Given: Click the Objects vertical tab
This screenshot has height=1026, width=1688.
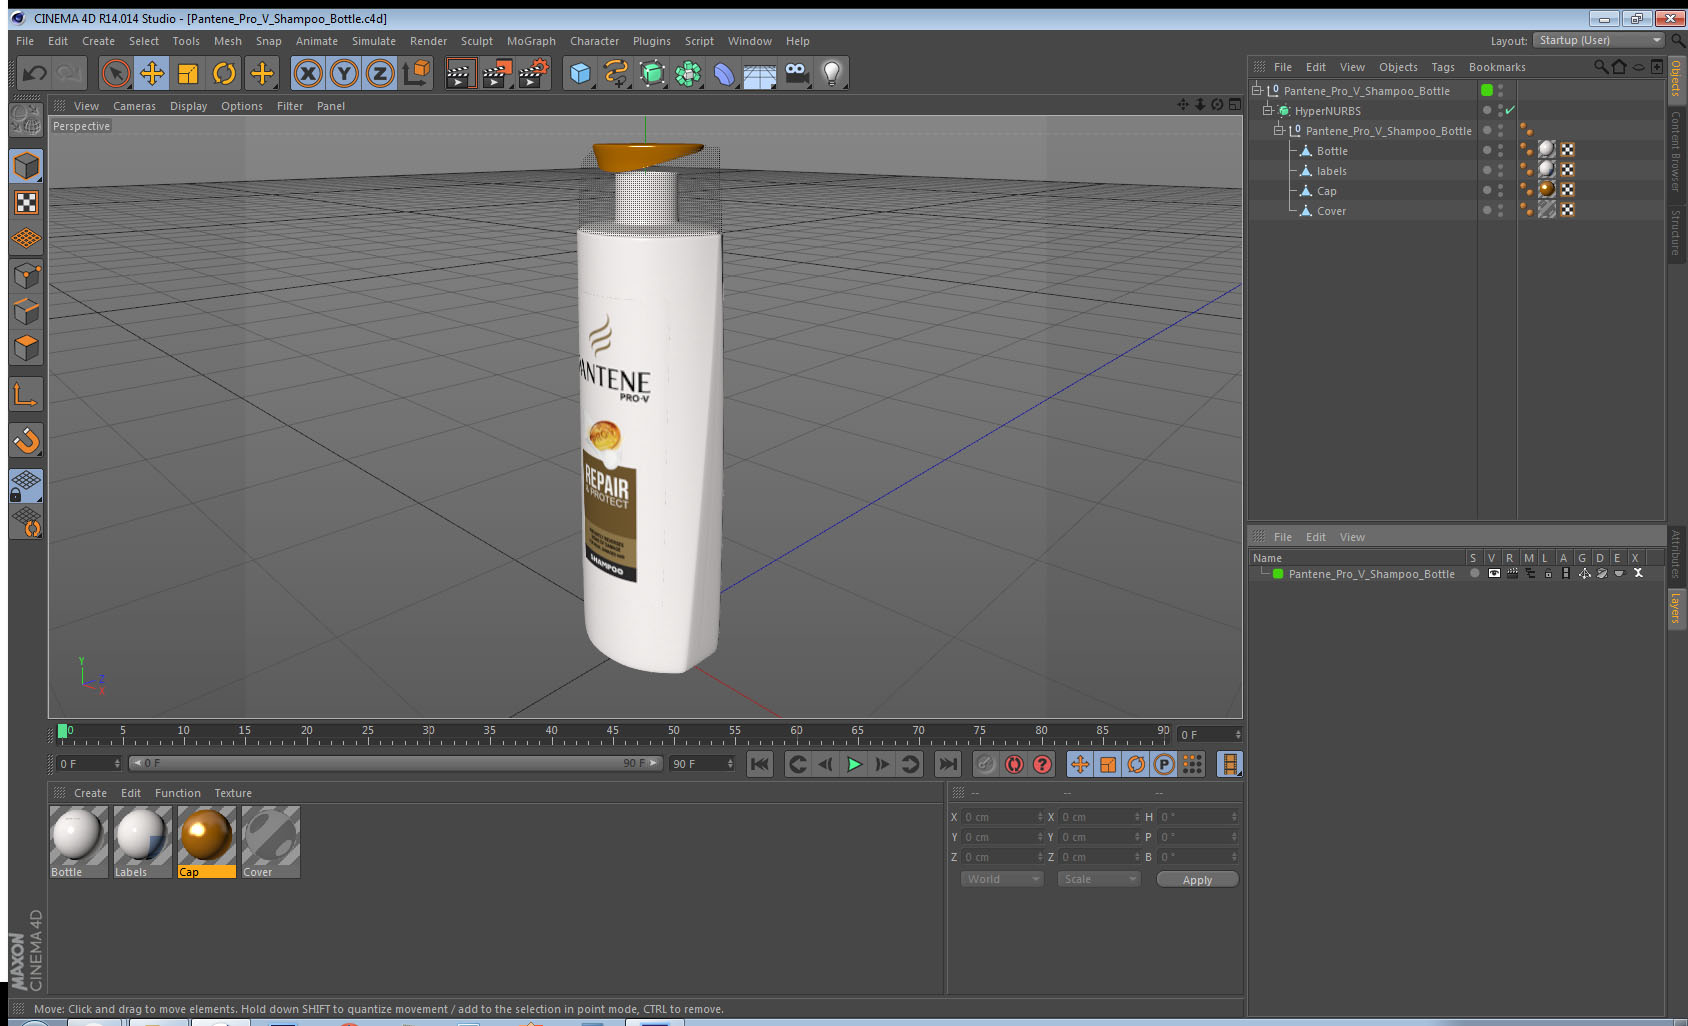Looking at the screenshot, I should [1677, 78].
